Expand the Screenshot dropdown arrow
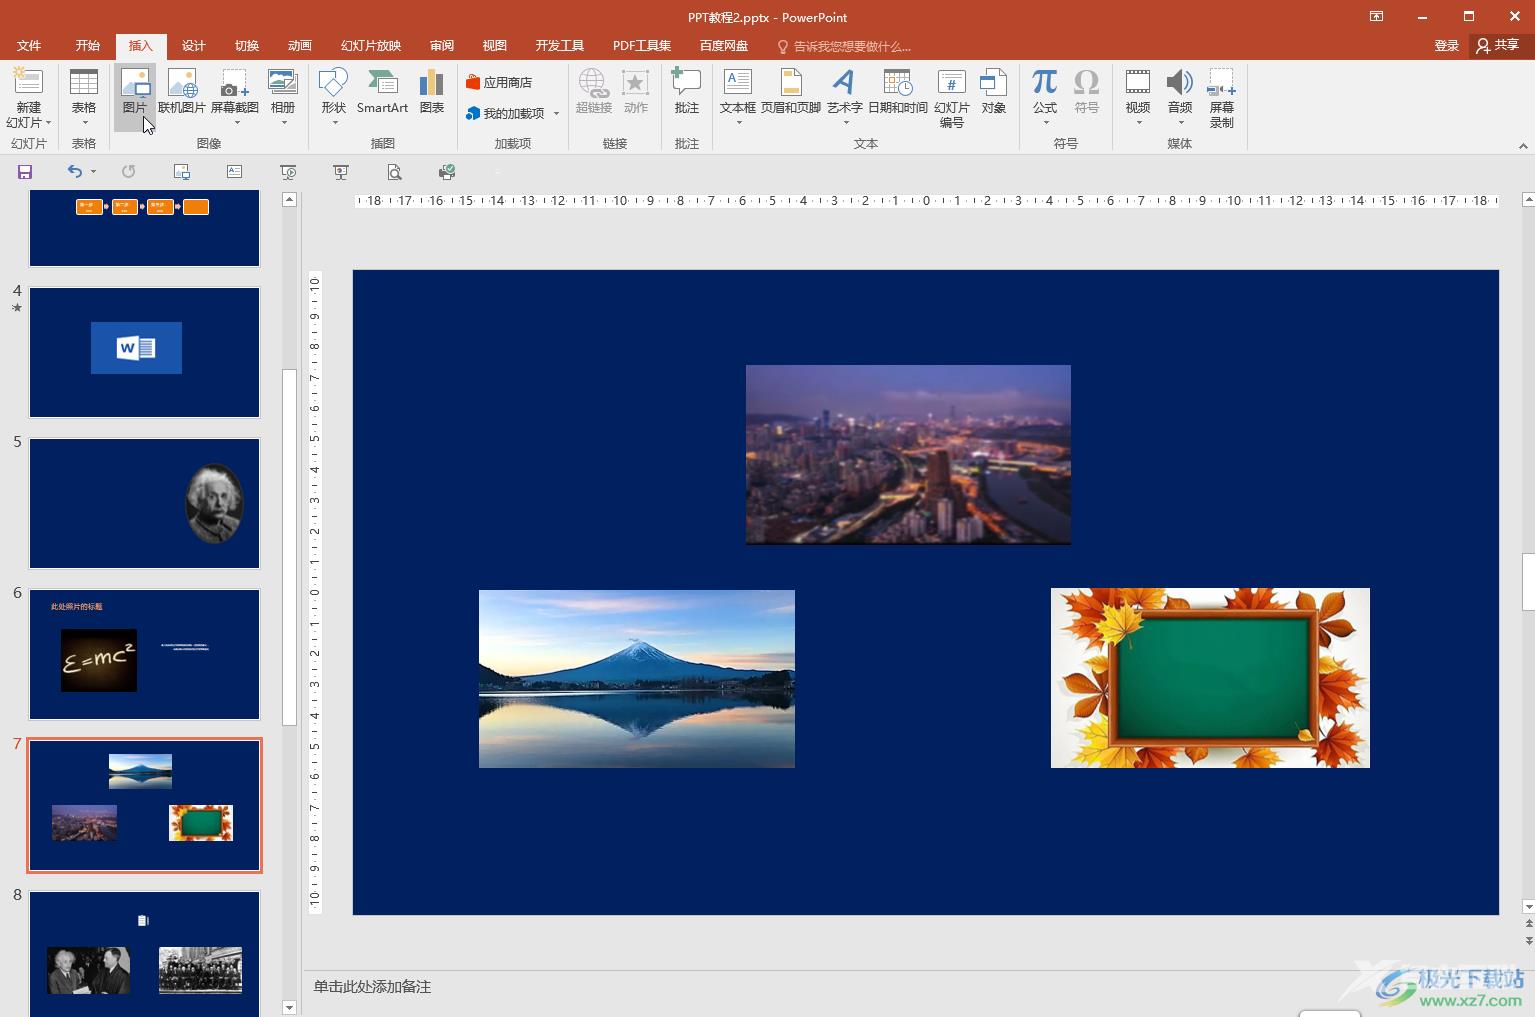1535x1017 pixels. pos(237,123)
